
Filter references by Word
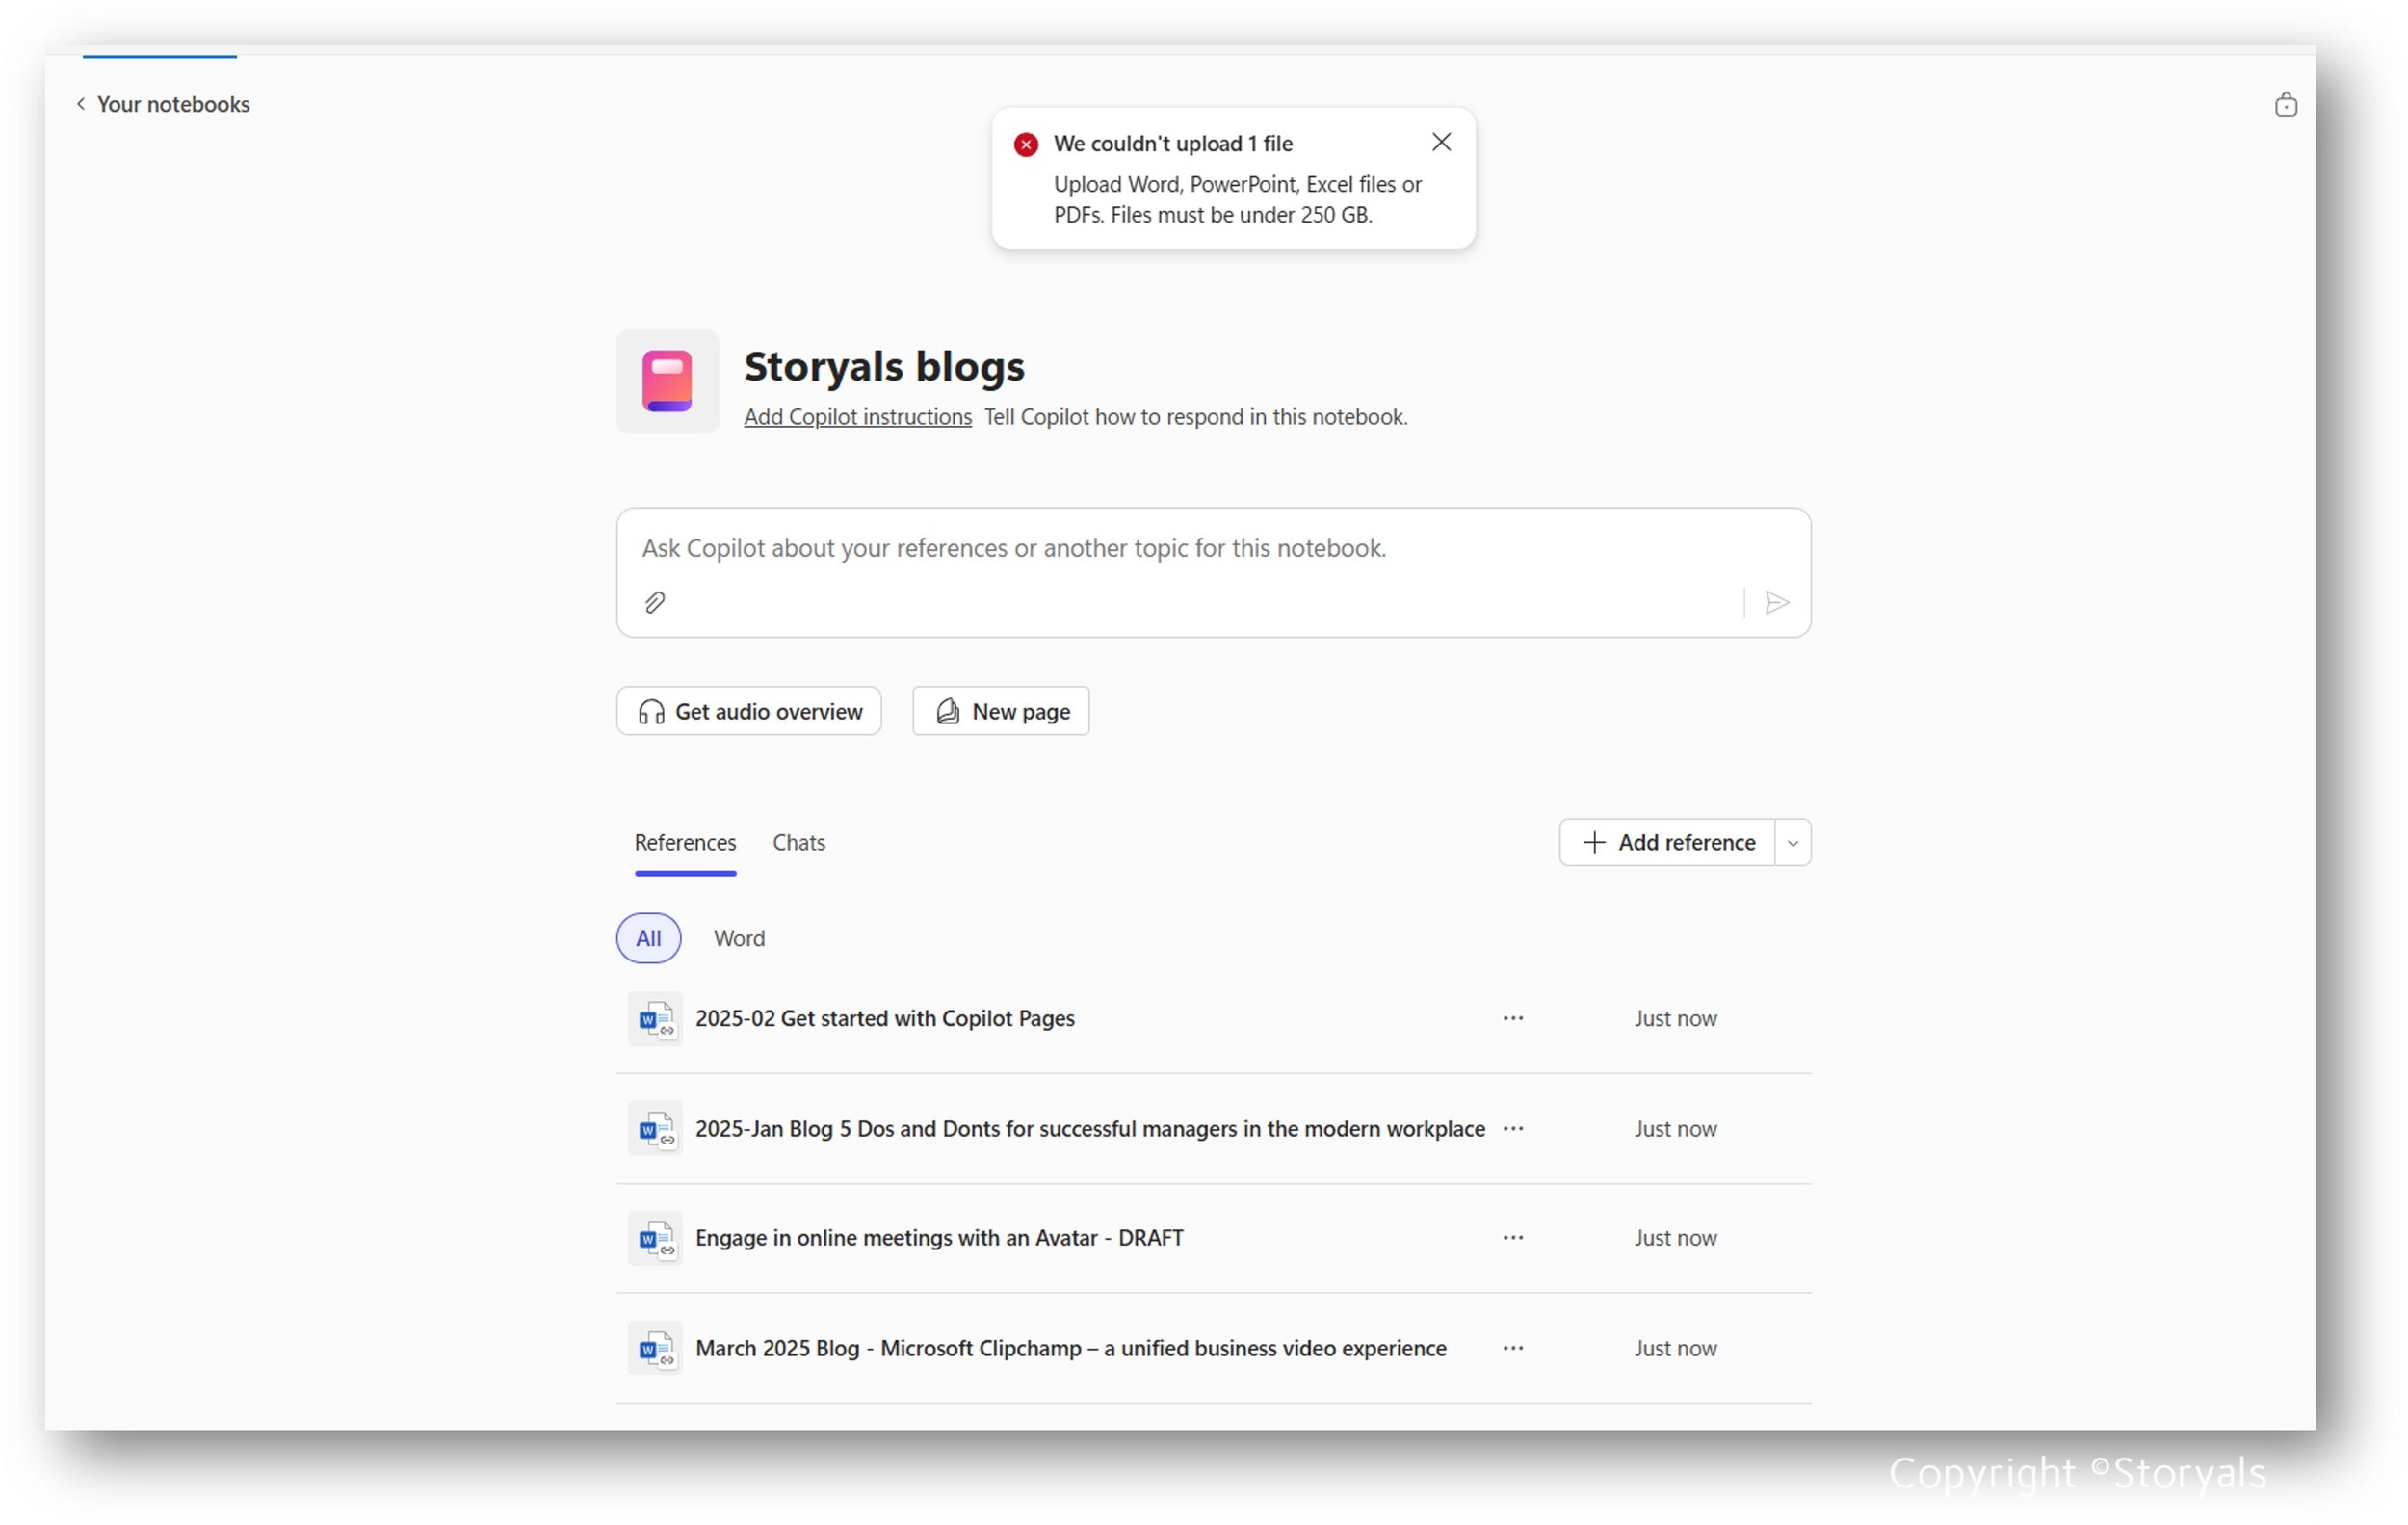739,938
